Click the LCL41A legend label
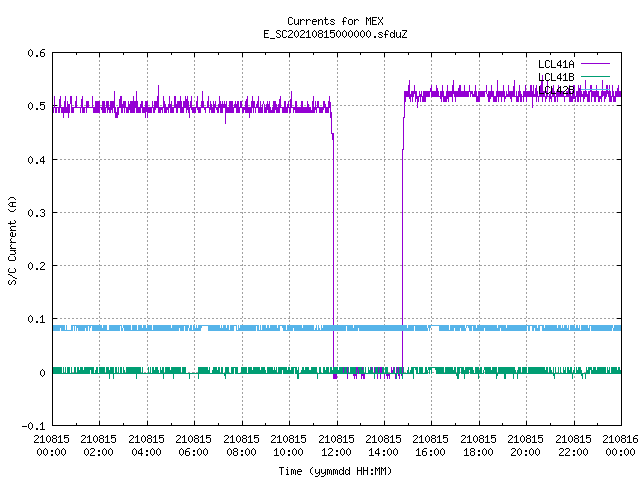The image size is (640, 480). tap(556, 64)
